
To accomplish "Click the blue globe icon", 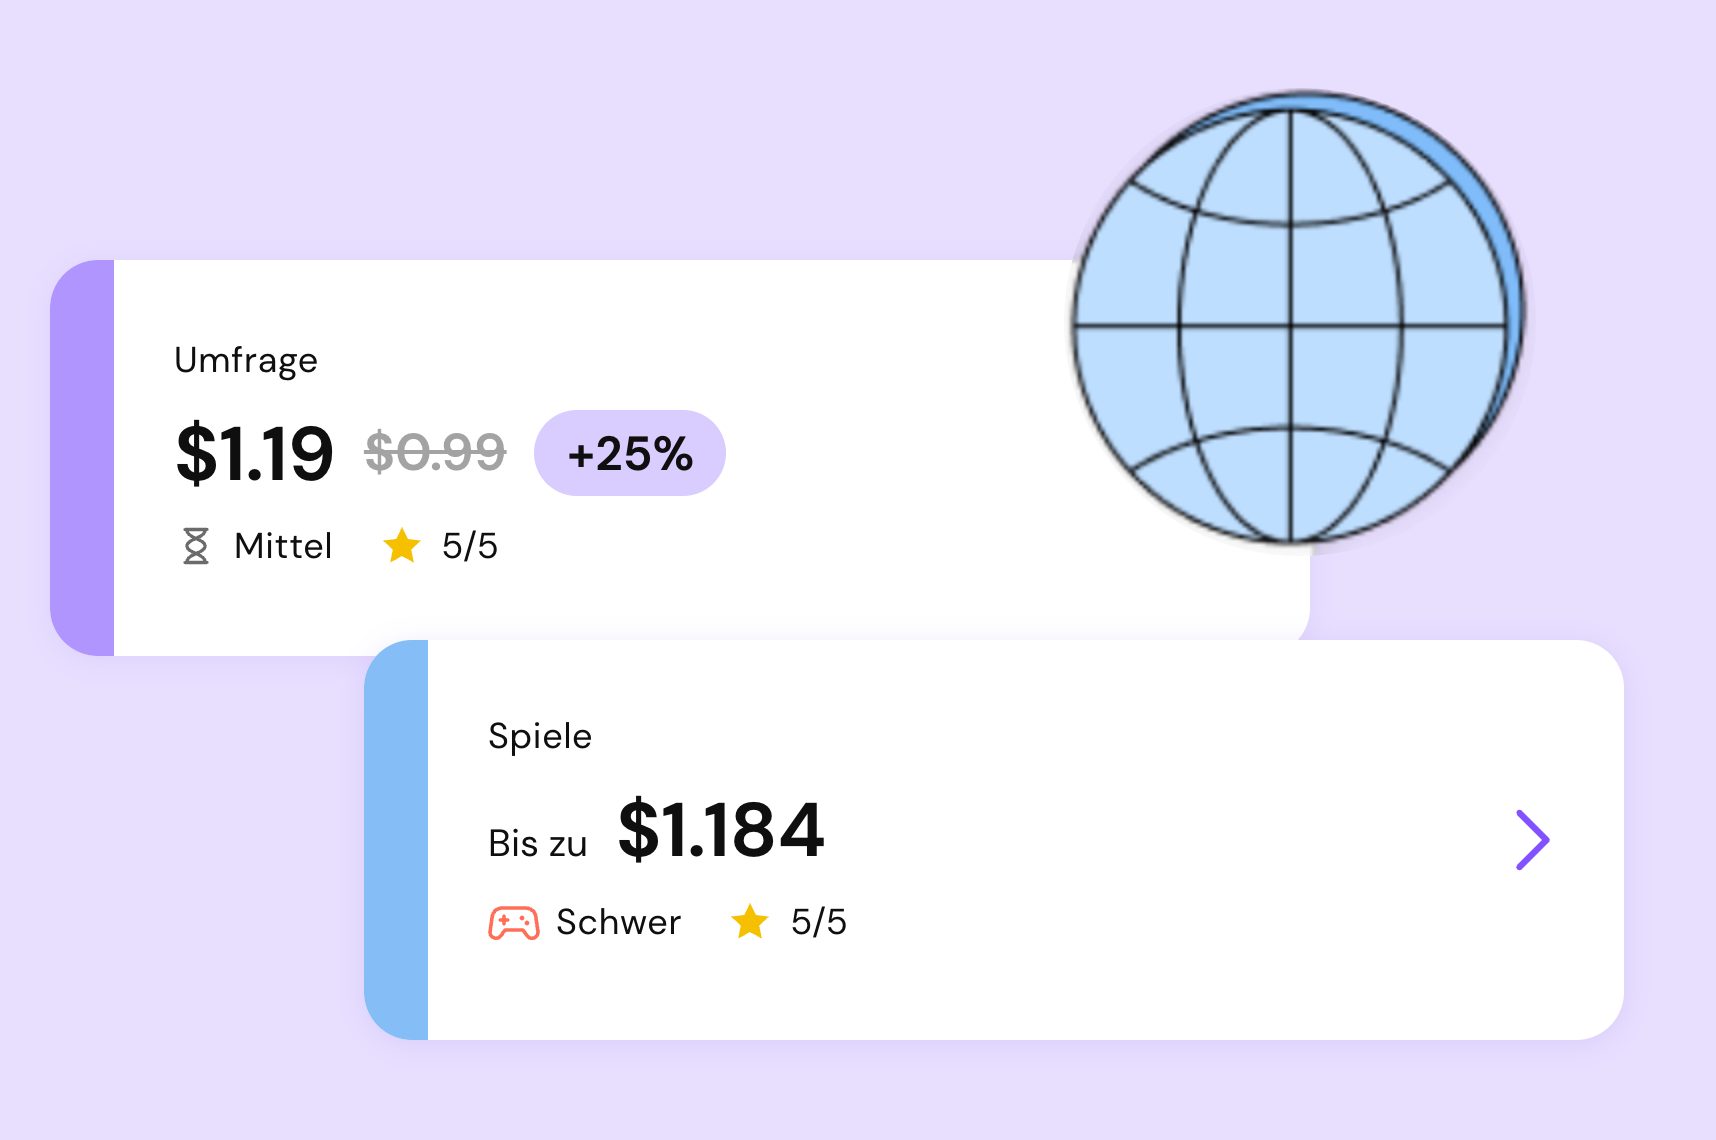I will click(x=1298, y=319).
